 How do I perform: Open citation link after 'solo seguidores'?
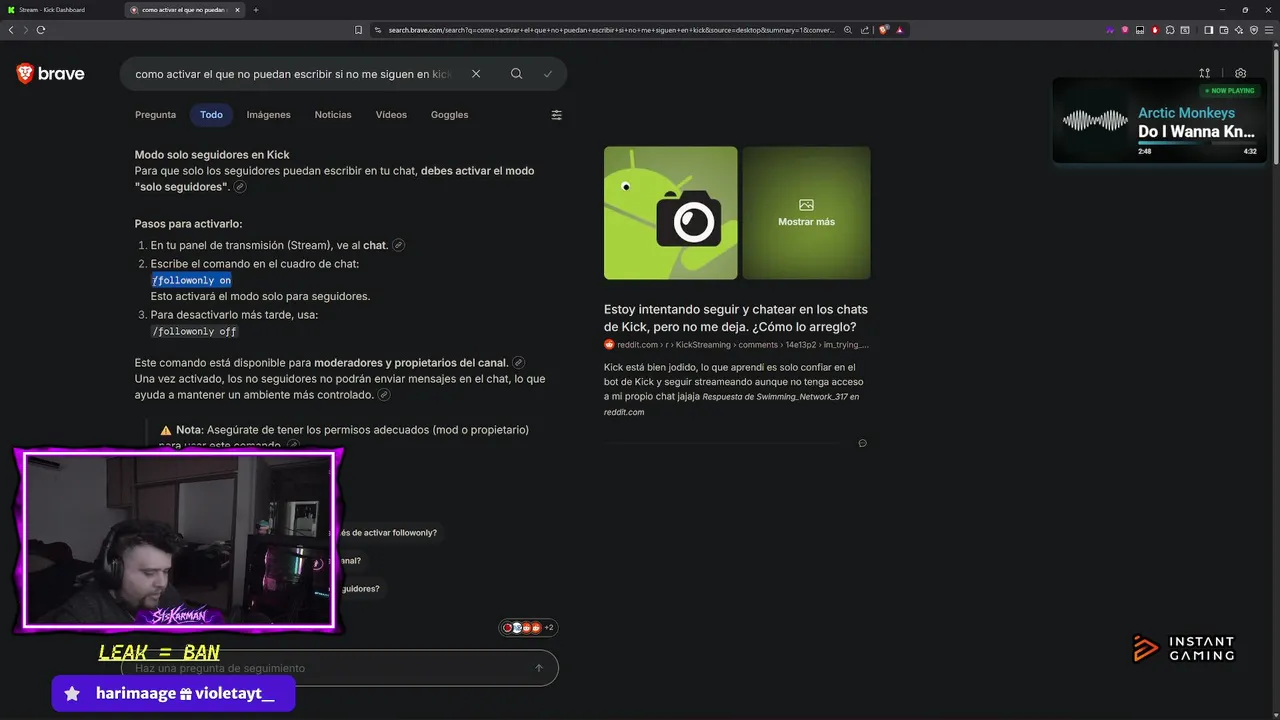pos(240,187)
